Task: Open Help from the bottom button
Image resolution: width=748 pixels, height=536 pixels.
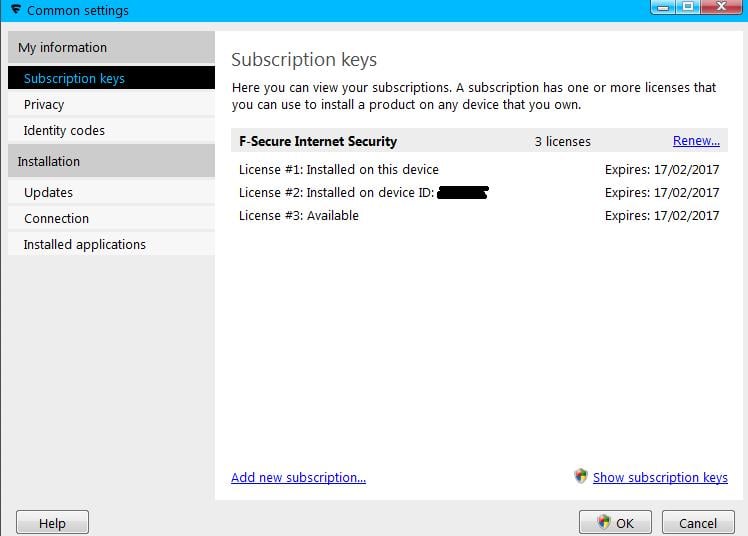Action: tap(52, 523)
